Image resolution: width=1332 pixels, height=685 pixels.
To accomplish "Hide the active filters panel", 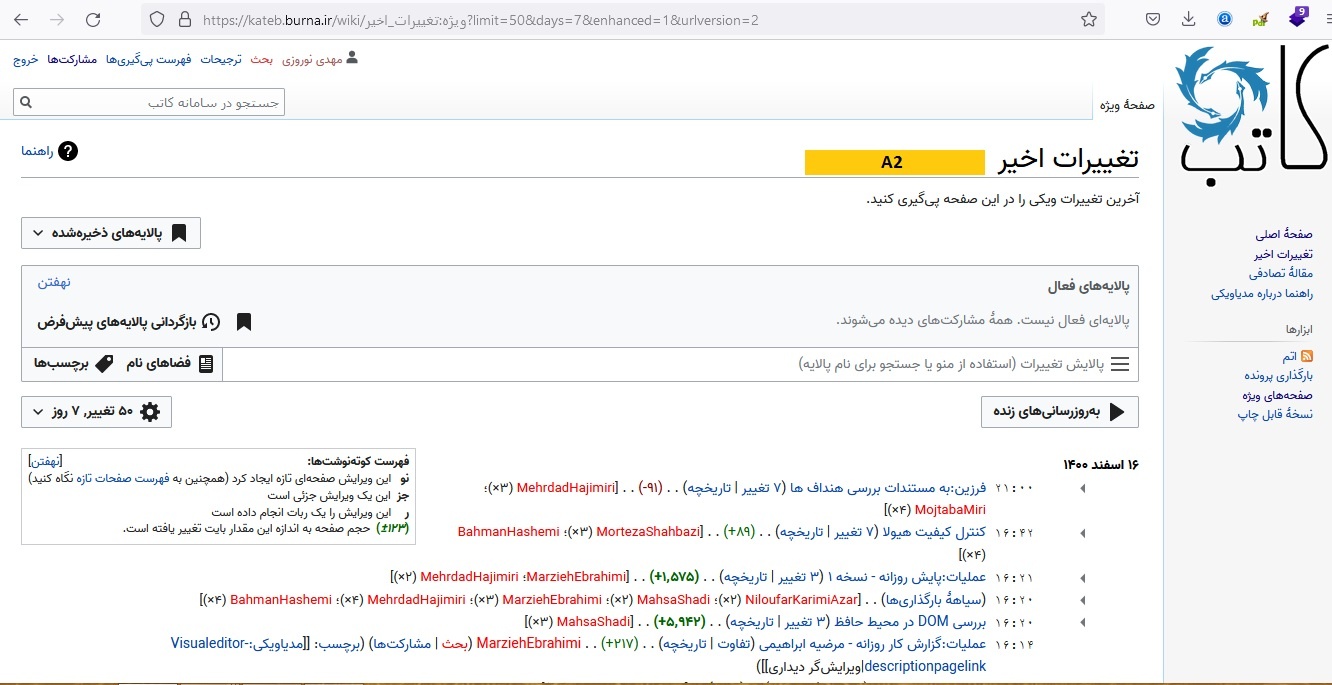I will tap(54, 282).
